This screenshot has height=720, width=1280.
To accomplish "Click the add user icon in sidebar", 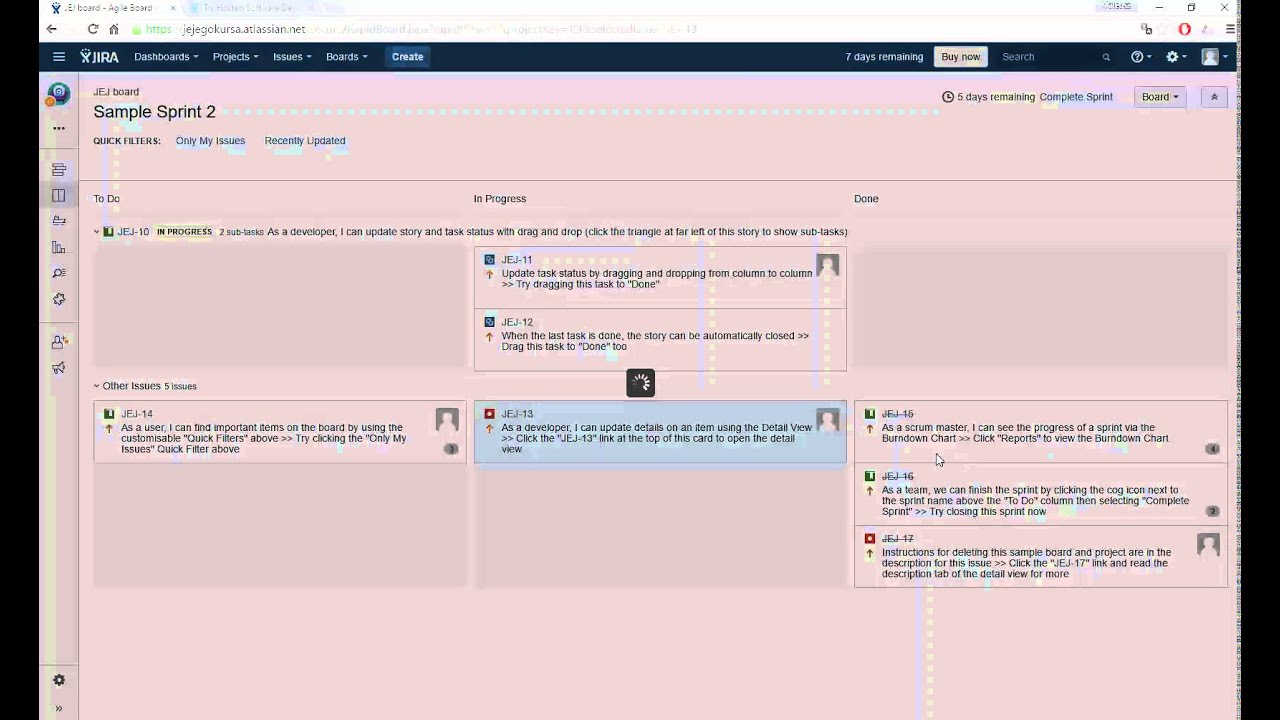I will pos(59,342).
